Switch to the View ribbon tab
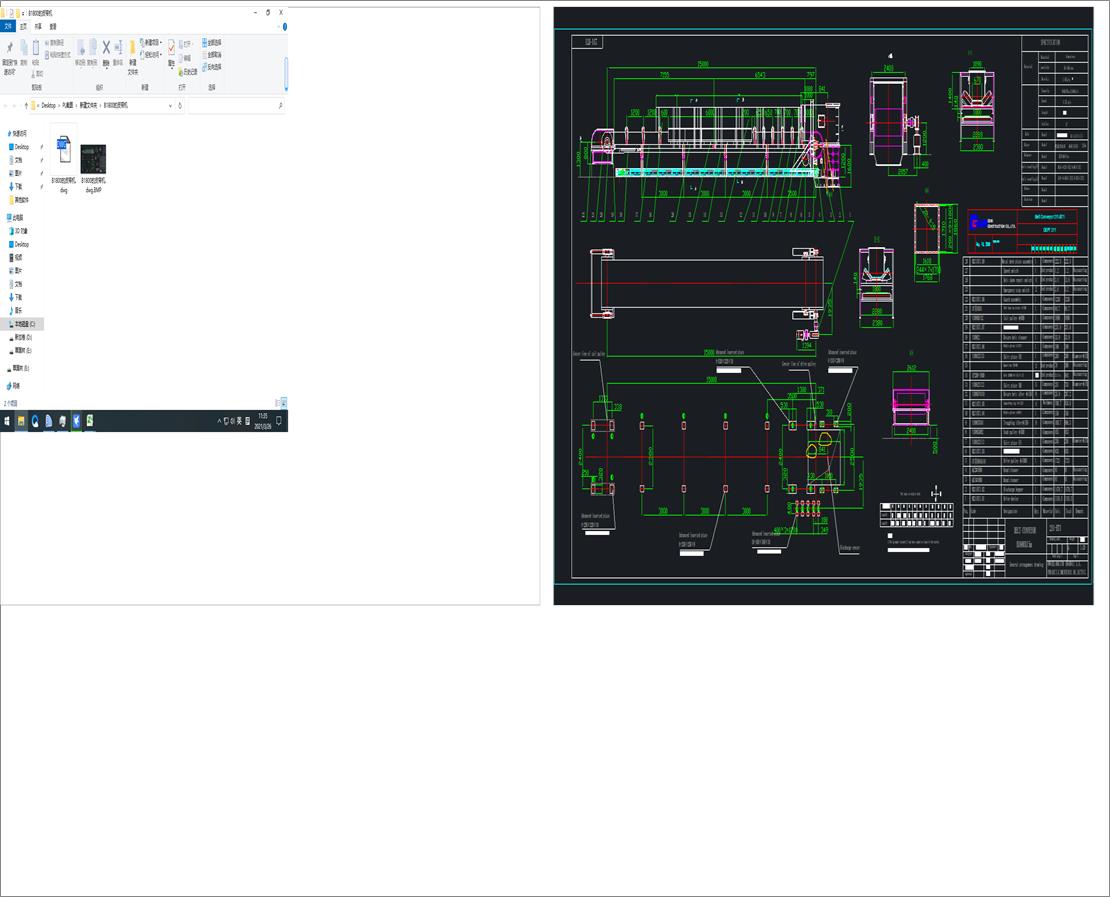The image size is (1110, 897). tap(53, 27)
